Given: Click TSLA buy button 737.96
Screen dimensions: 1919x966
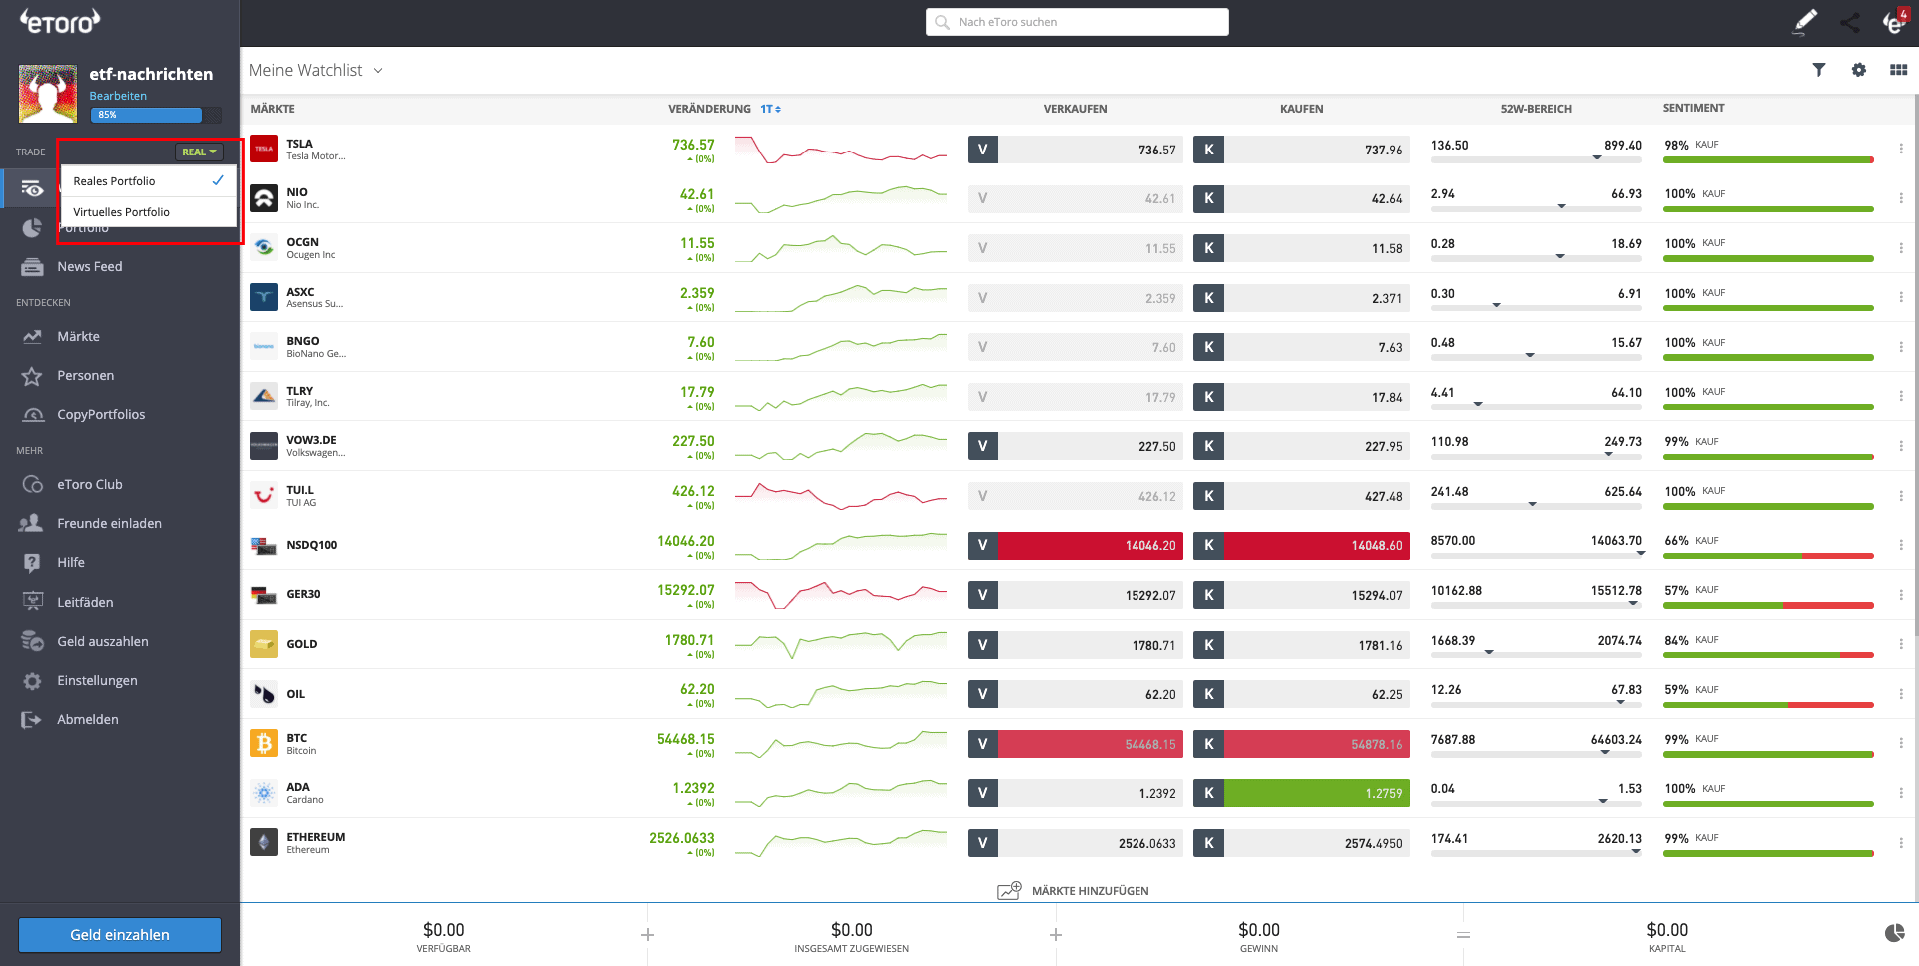Looking at the screenshot, I should [x=1301, y=150].
